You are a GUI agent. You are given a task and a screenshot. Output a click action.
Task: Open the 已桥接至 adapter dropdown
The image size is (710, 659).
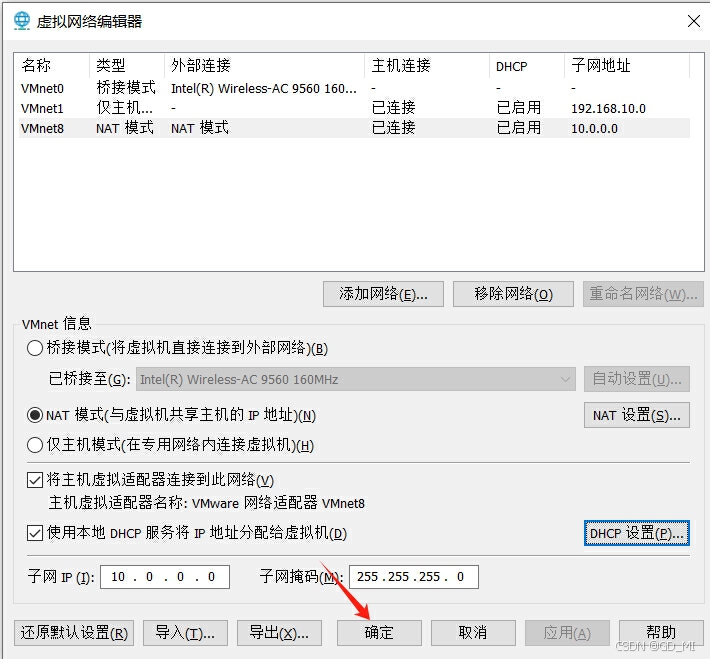(356, 379)
